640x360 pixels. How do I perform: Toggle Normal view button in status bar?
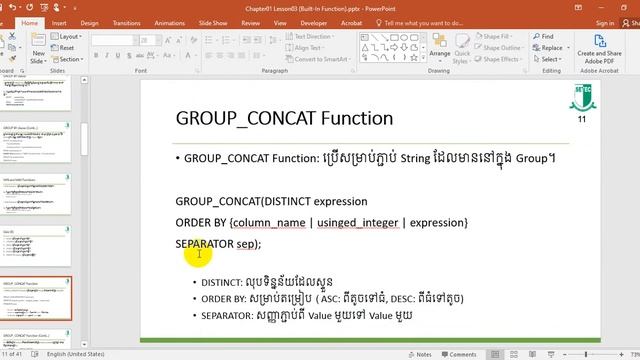495,354
